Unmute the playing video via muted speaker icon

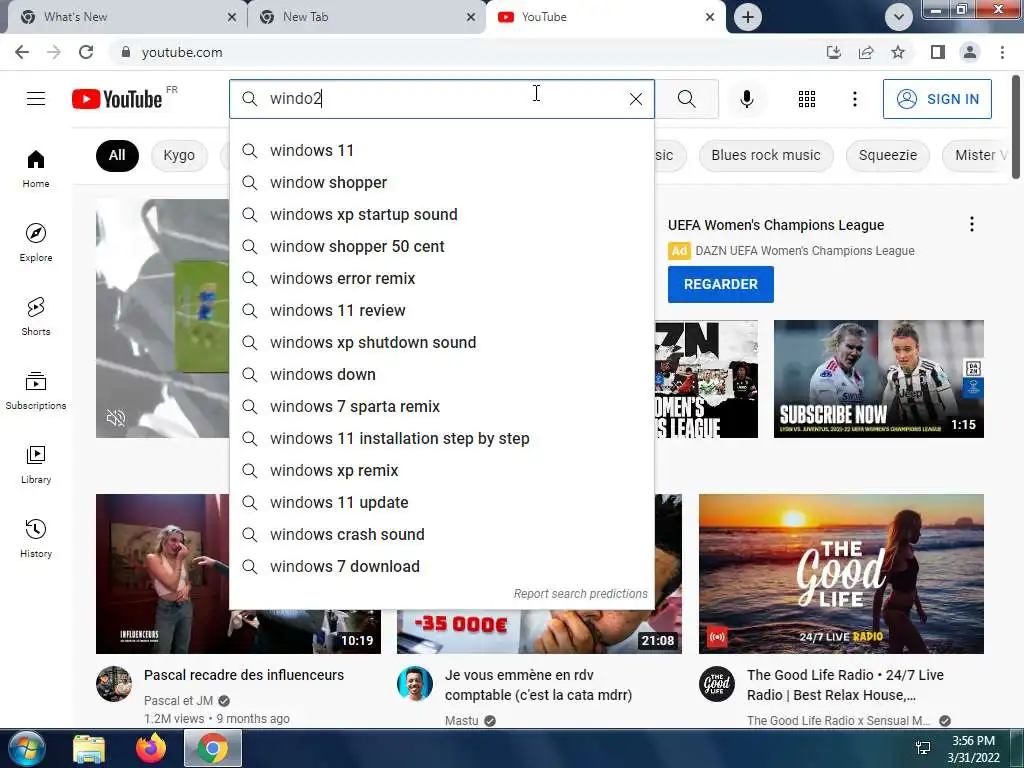tap(116, 418)
